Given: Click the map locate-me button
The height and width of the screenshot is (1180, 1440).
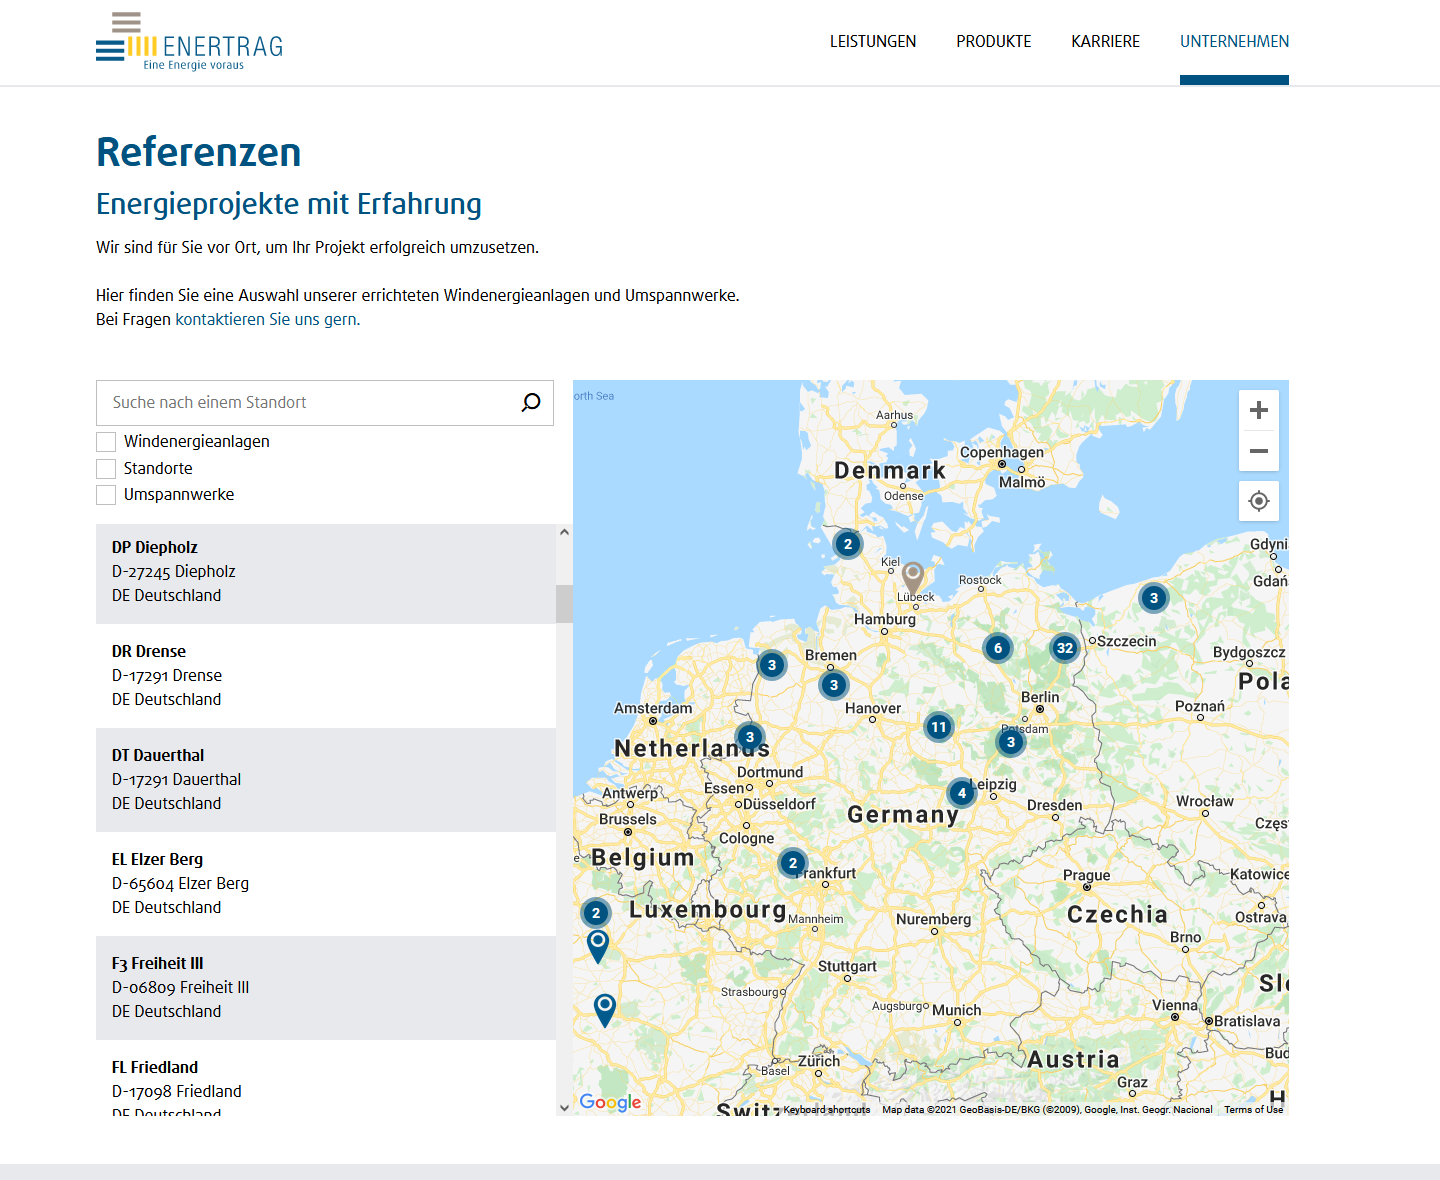Looking at the screenshot, I should [1259, 501].
